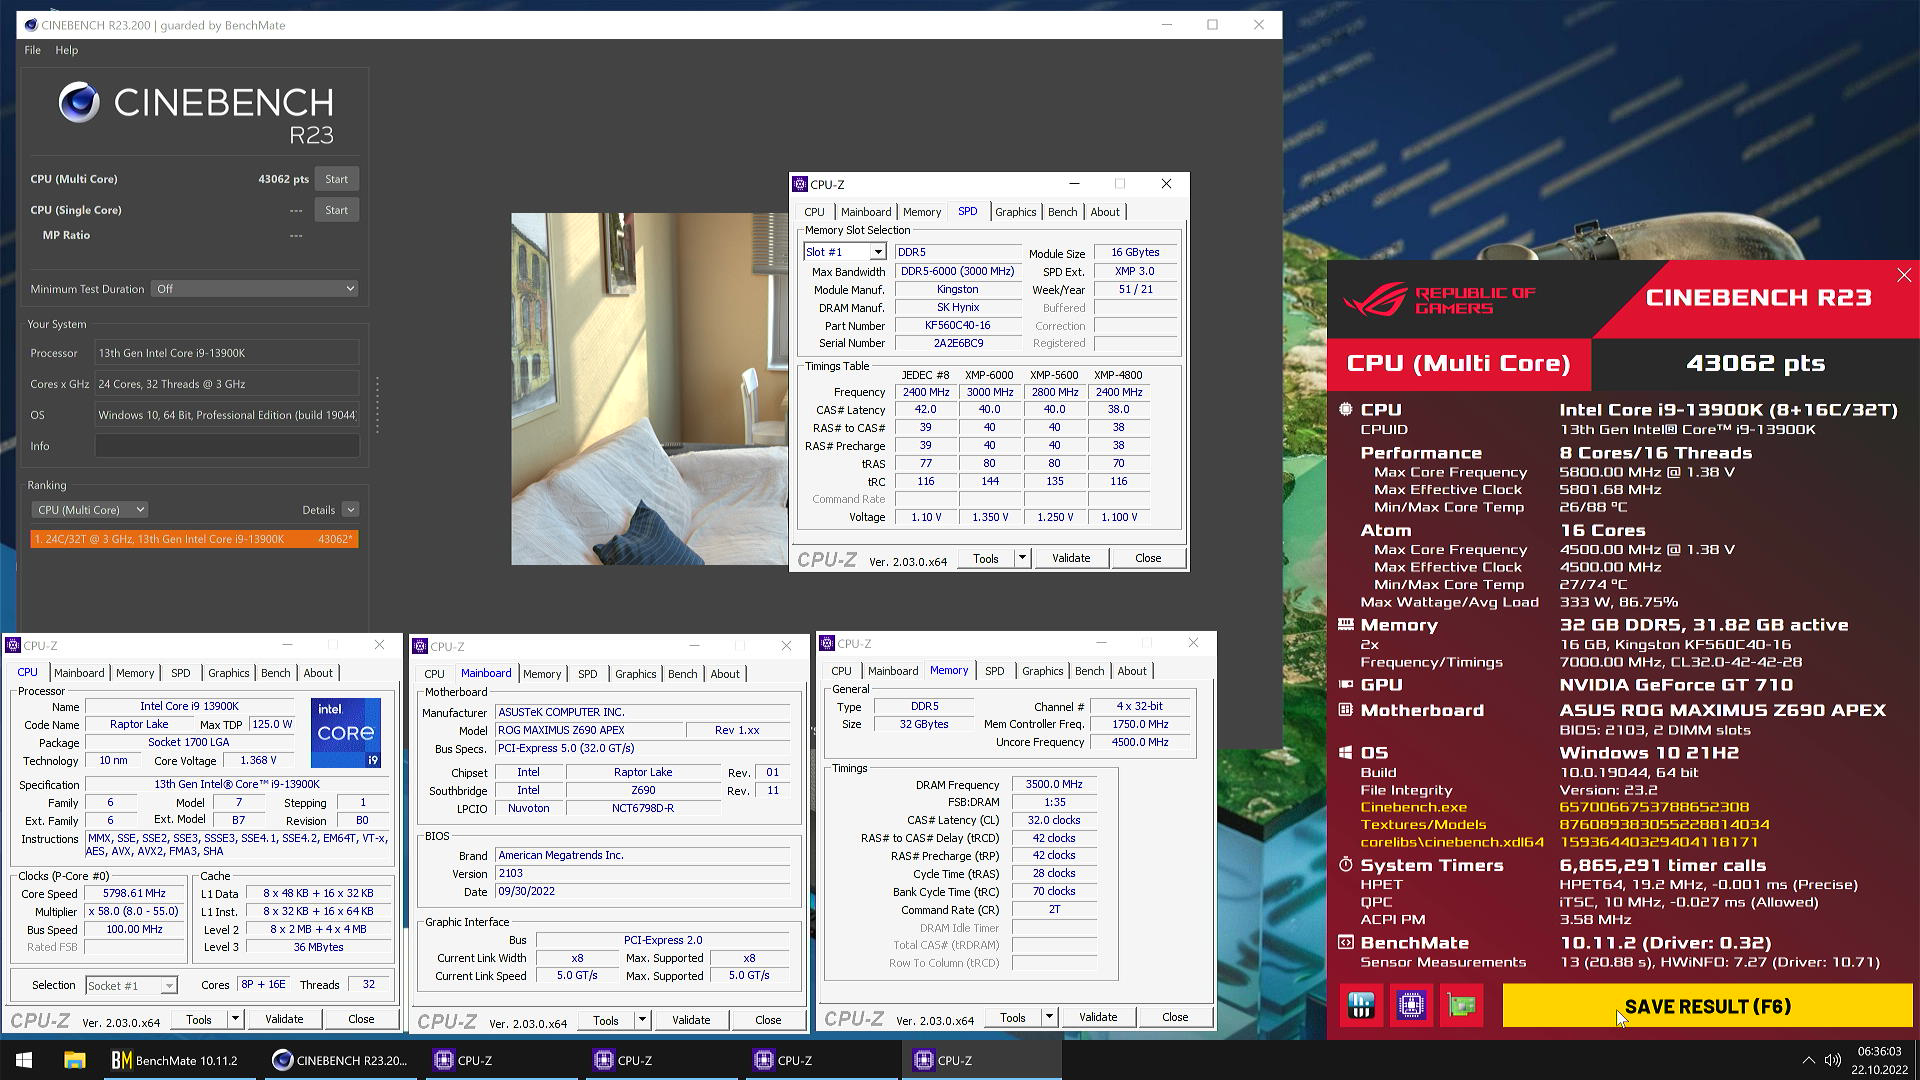Viewport: 1920px width, 1080px height.
Task: Click the highlighted CPU-Z taskbar button
Action: (x=980, y=1060)
